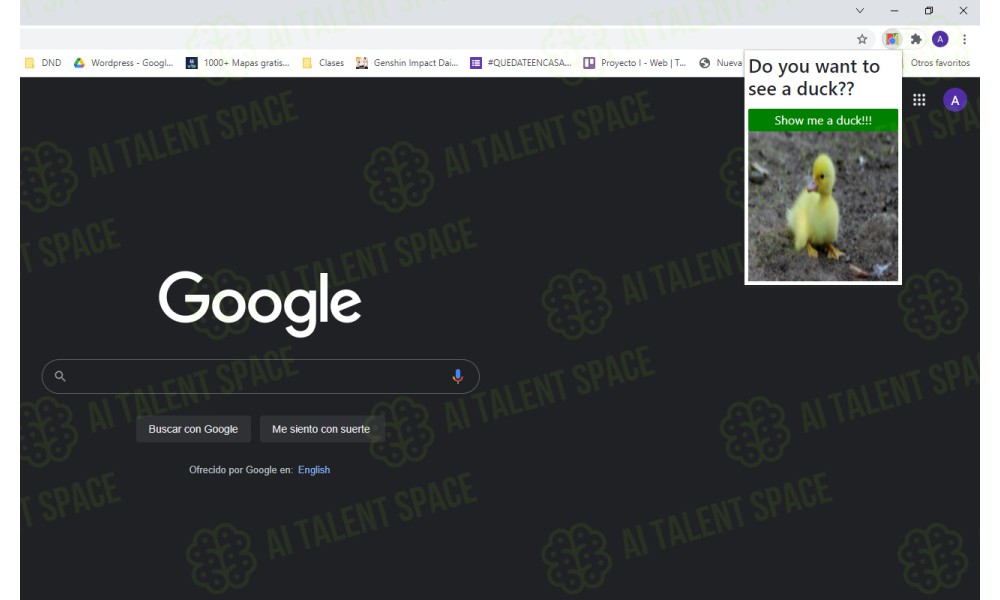Image resolution: width=1000 pixels, height=600 pixels.
Task: Open the Nueva bookmark with globe icon
Action: (721, 62)
